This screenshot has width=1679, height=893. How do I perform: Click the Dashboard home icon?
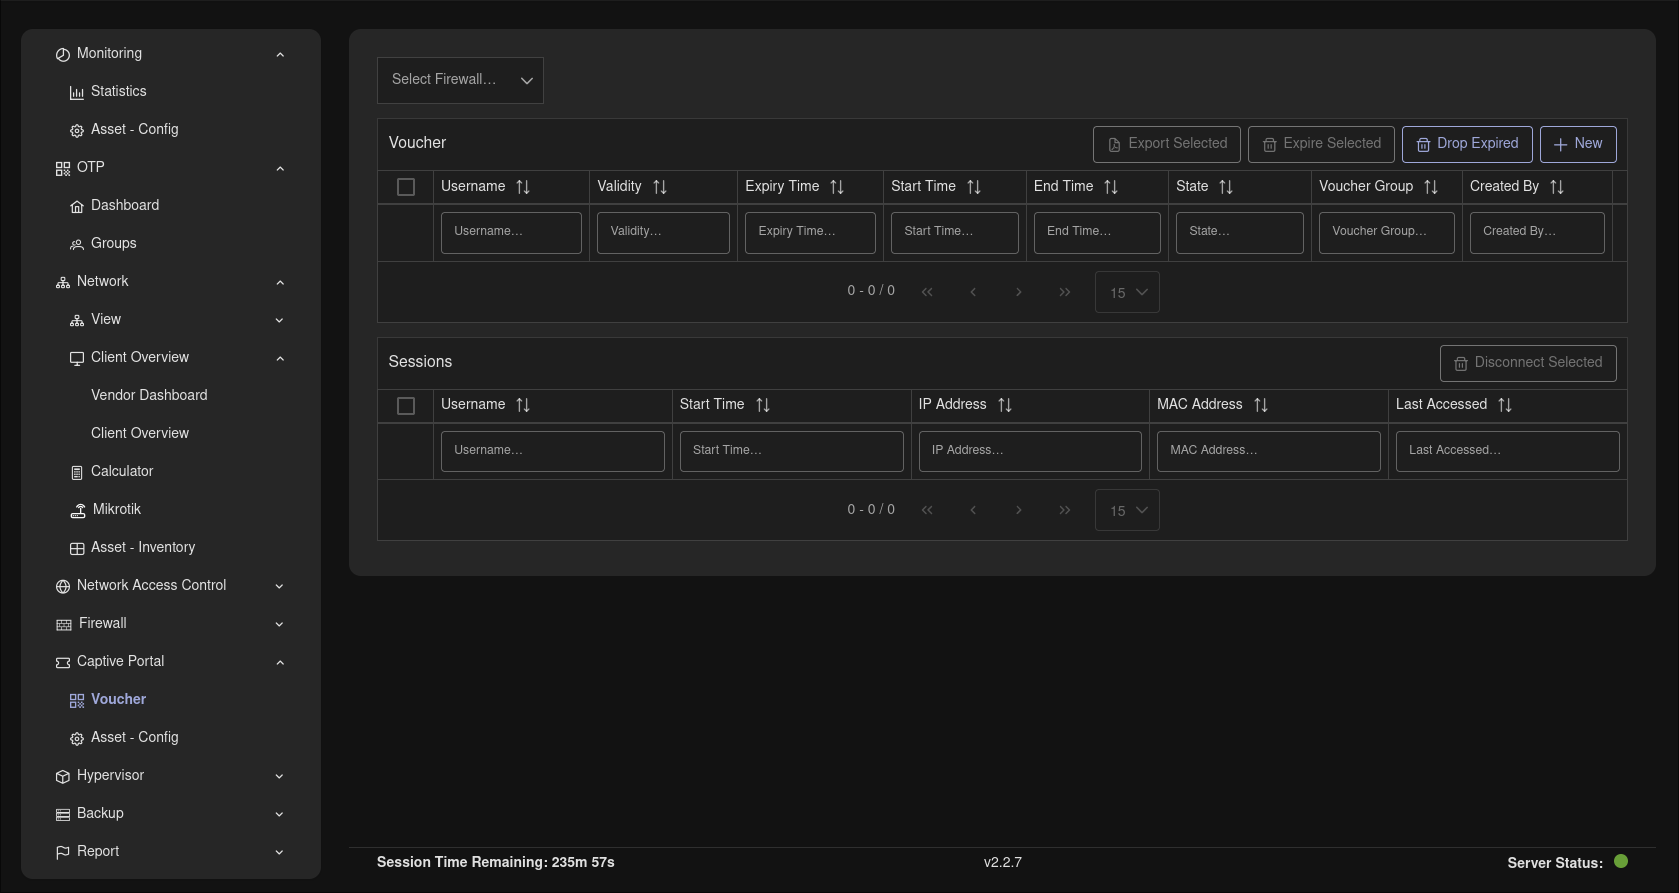pos(77,206)
